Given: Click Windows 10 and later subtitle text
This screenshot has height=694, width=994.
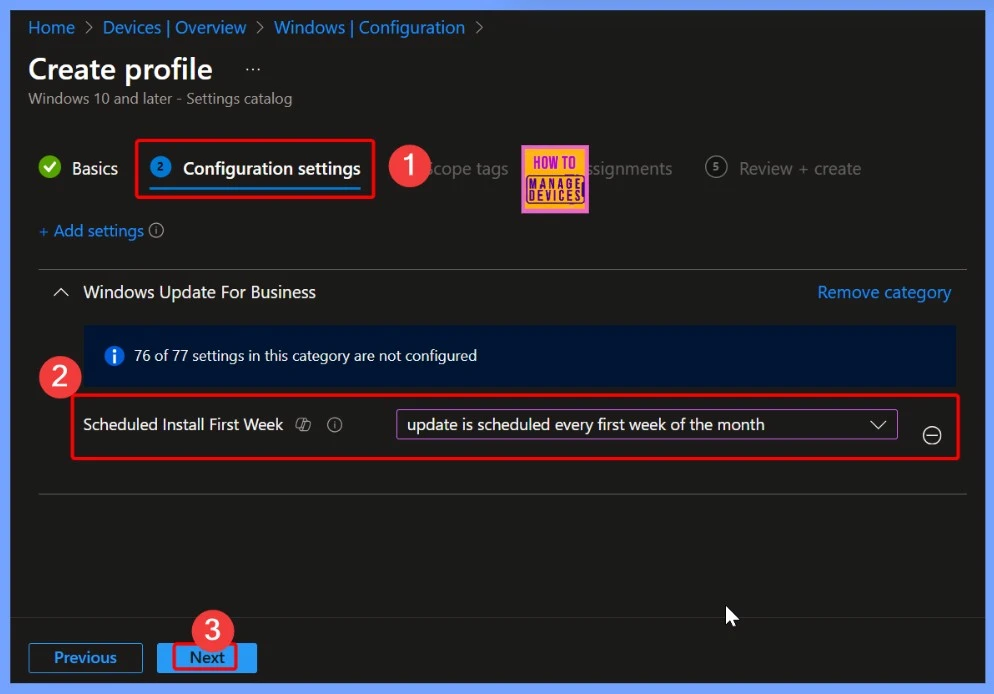Looking at the screenshot, I should coord(160,99).
